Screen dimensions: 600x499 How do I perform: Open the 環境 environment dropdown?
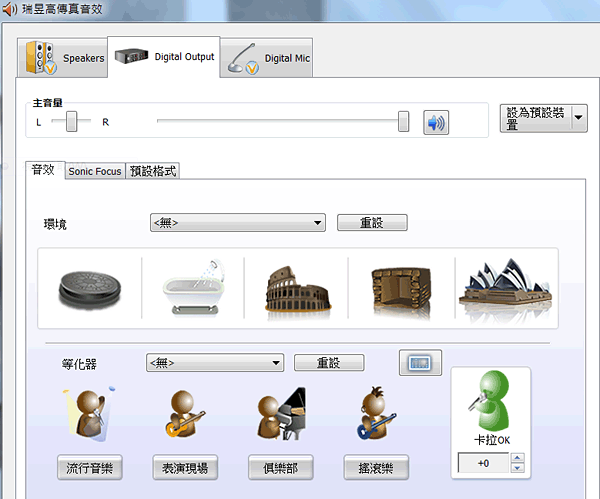click(x=238, y=223)
